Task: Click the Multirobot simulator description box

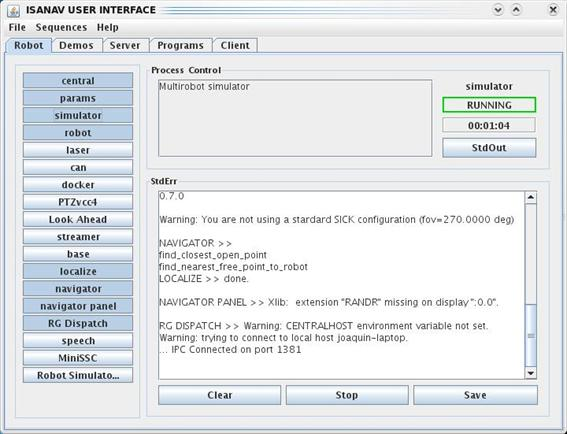Action: pos(295,118)
